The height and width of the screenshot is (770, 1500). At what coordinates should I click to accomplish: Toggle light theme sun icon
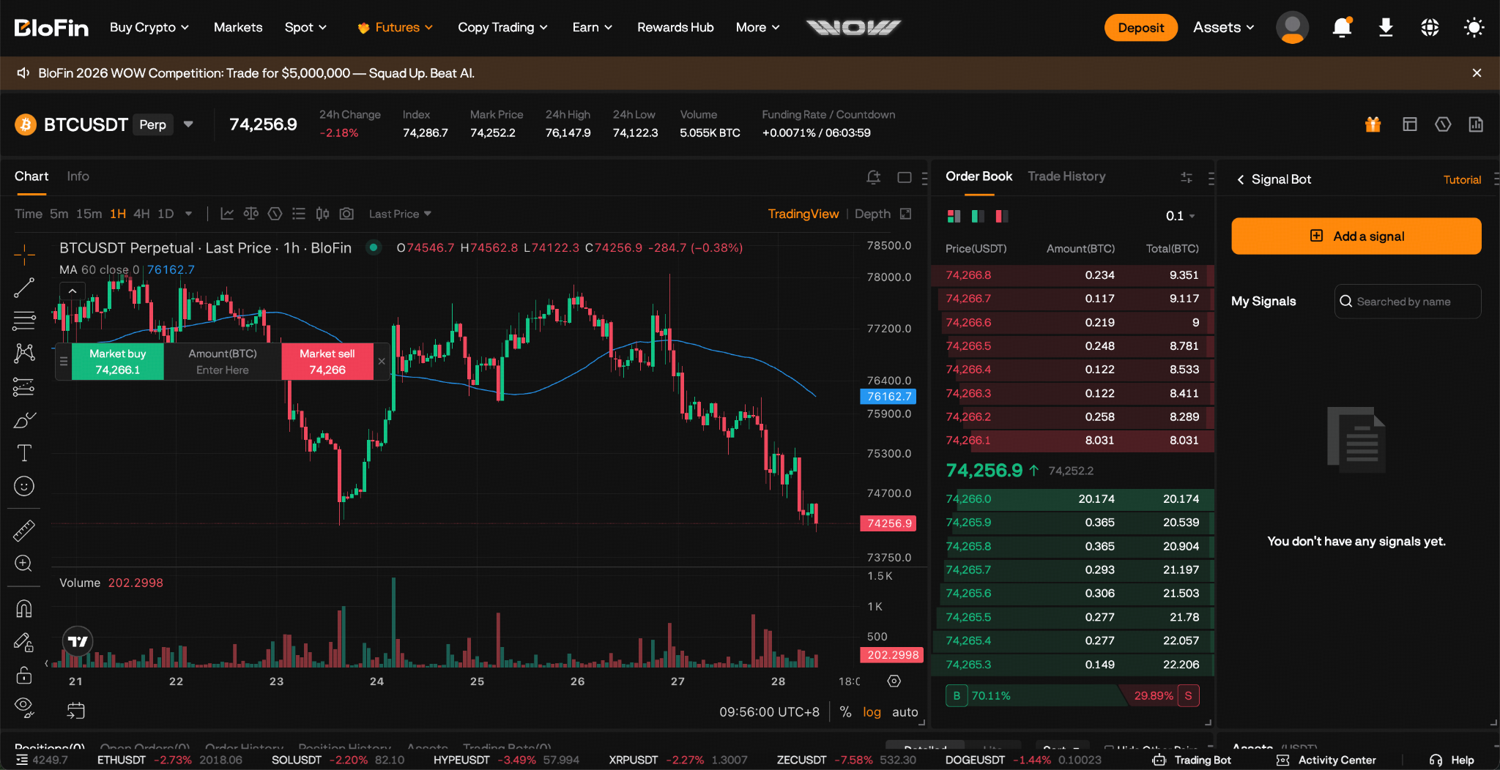[x=1474, y=27]
